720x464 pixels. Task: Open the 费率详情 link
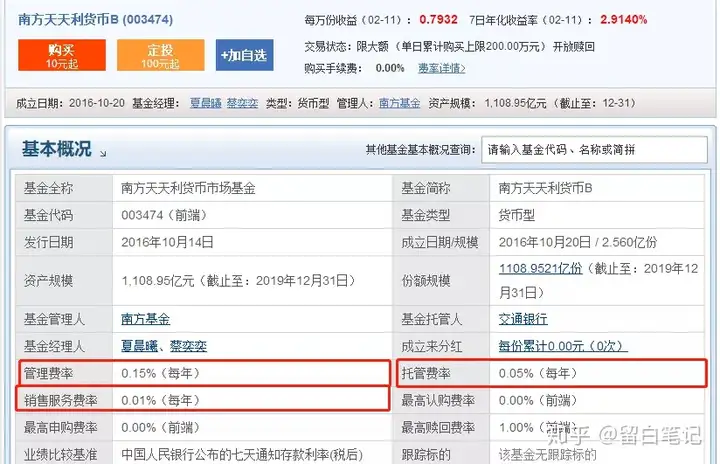(x=441, y=68)
